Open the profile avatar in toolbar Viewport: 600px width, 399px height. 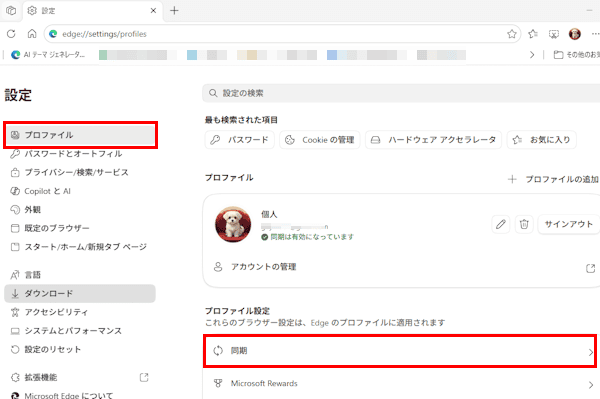click(574, 34)
